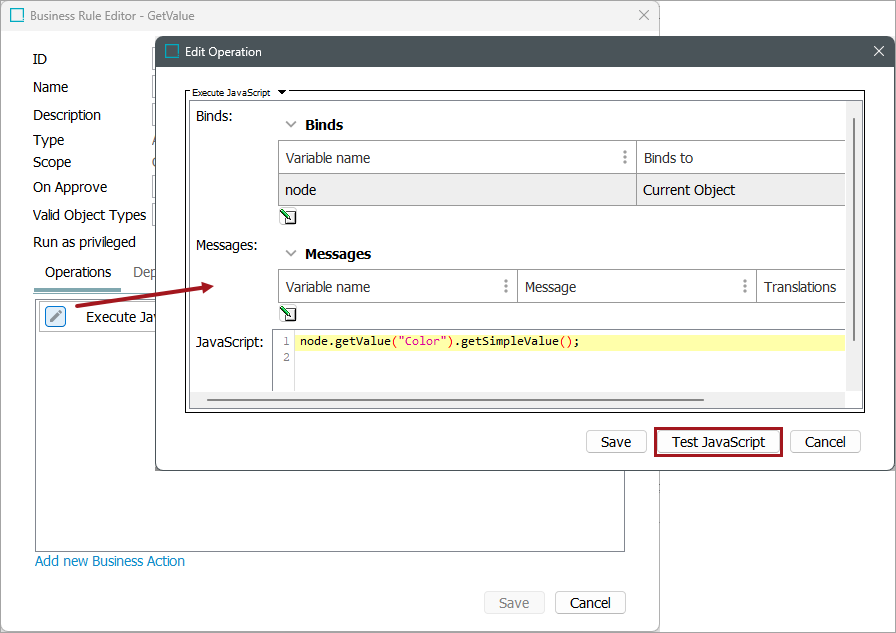Close the Business Rule Editor window
The width and height of the screenshot is (896, 633).
[644, 15]
